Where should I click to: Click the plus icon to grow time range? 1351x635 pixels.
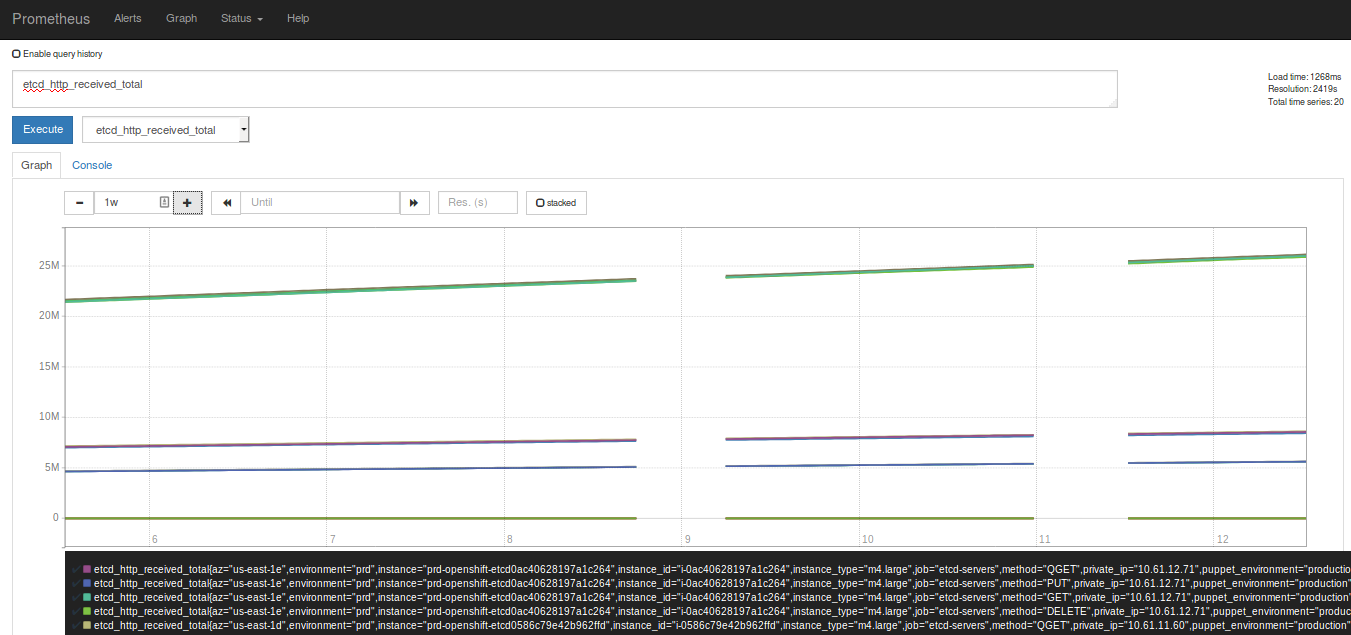click(x=187, y=202)
